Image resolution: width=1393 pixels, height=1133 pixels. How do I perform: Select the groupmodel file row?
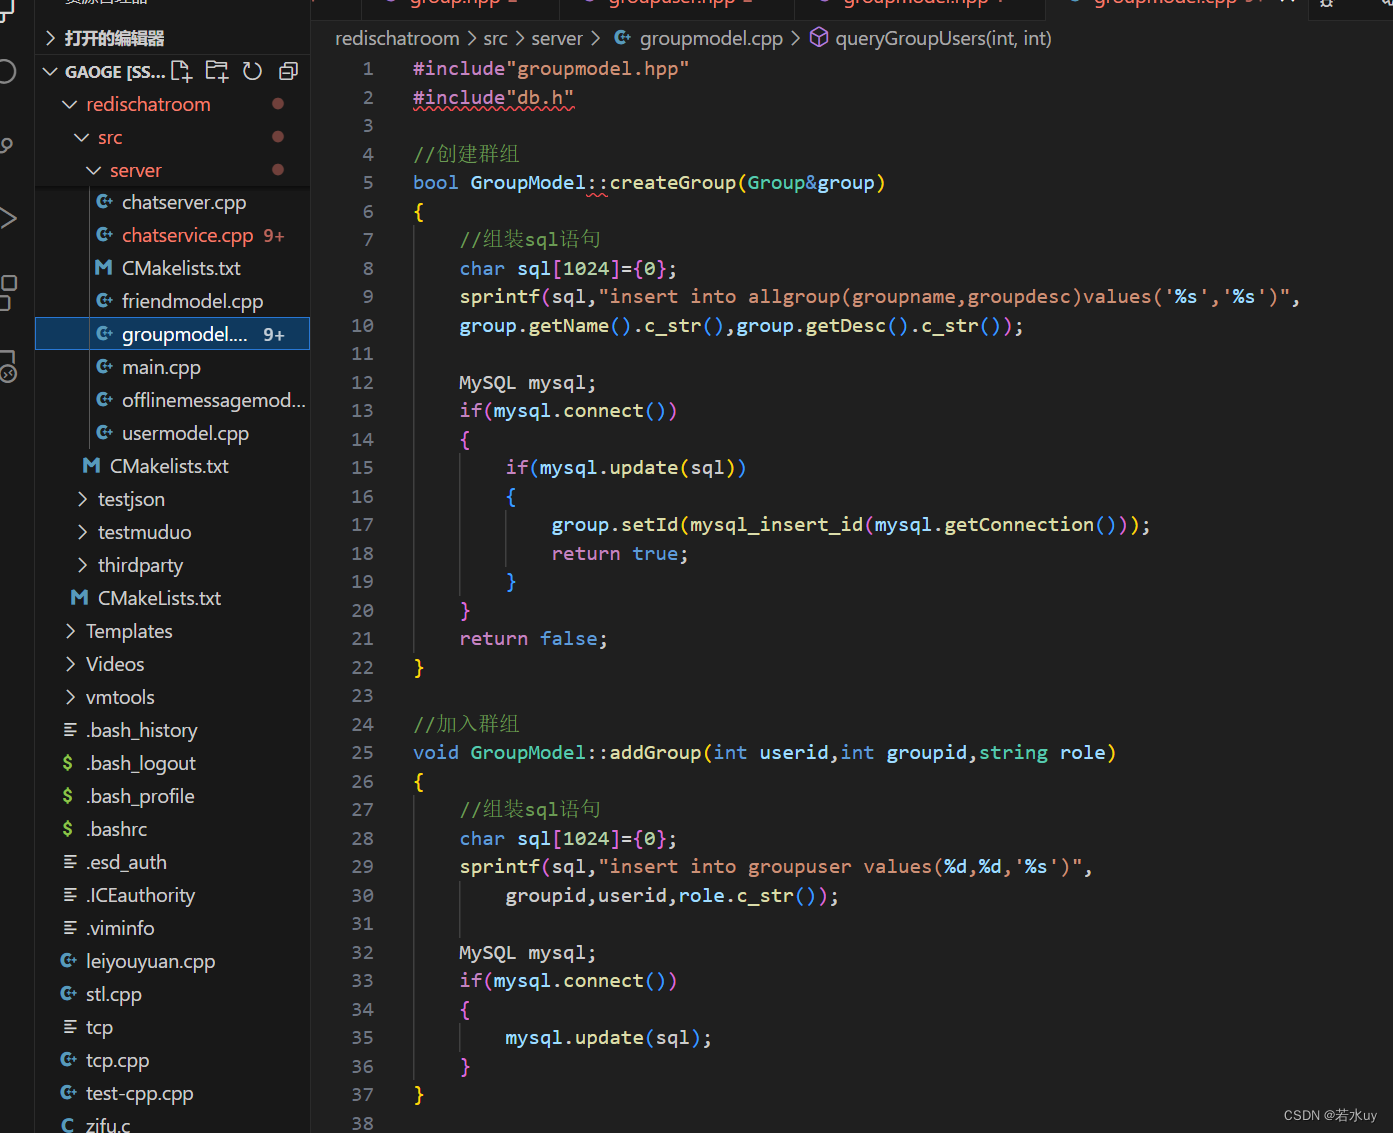[172, 334]
